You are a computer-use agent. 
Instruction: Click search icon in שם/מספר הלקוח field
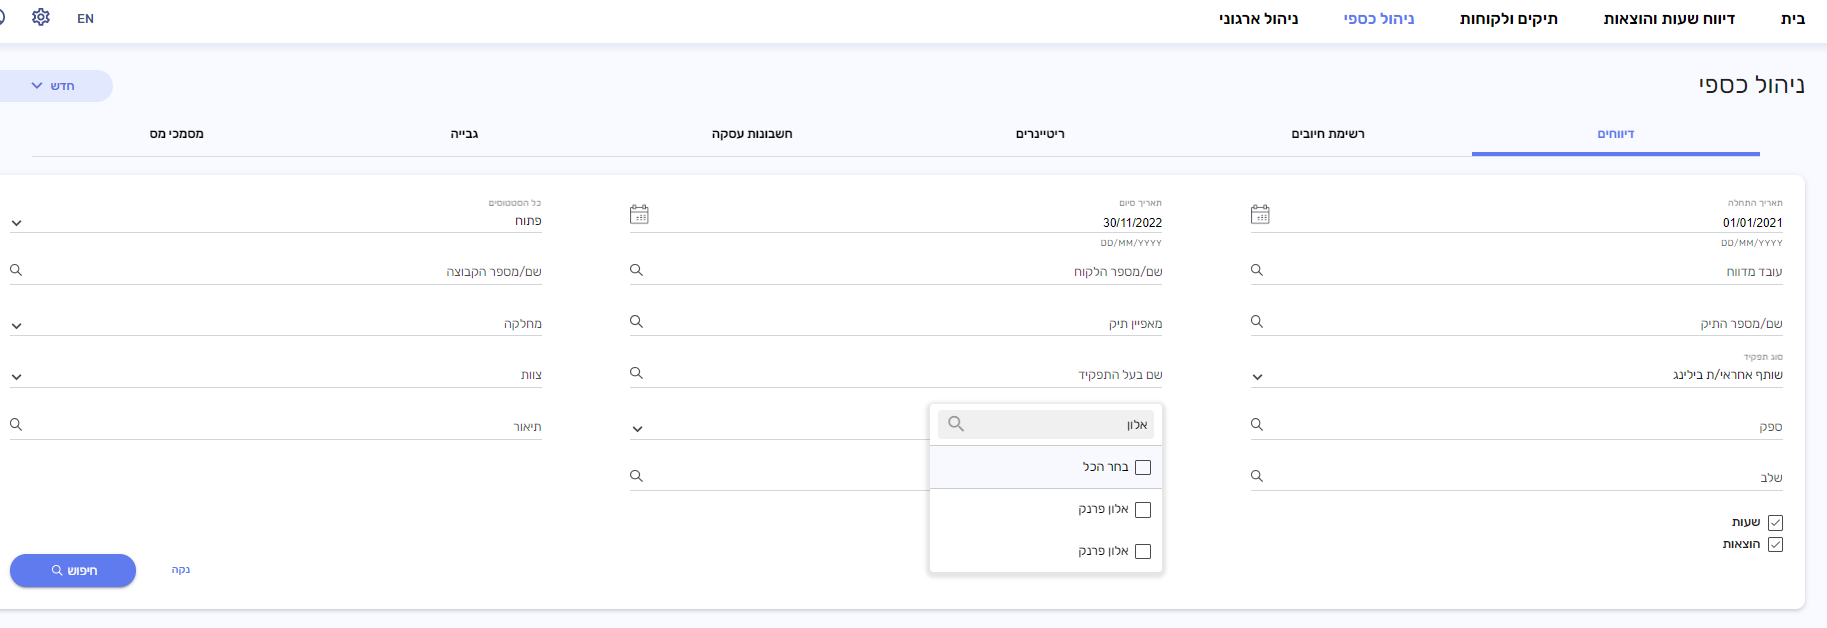[x=636, y=270]
